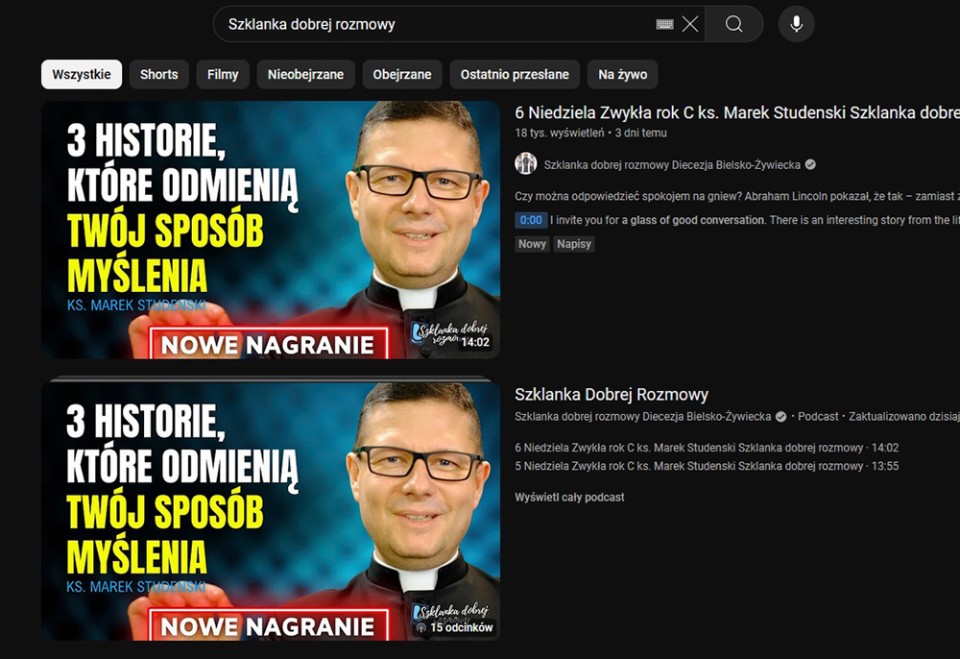The image size is (960, 659).
Task: Enable the Shorts search filter
Action: 158,74
